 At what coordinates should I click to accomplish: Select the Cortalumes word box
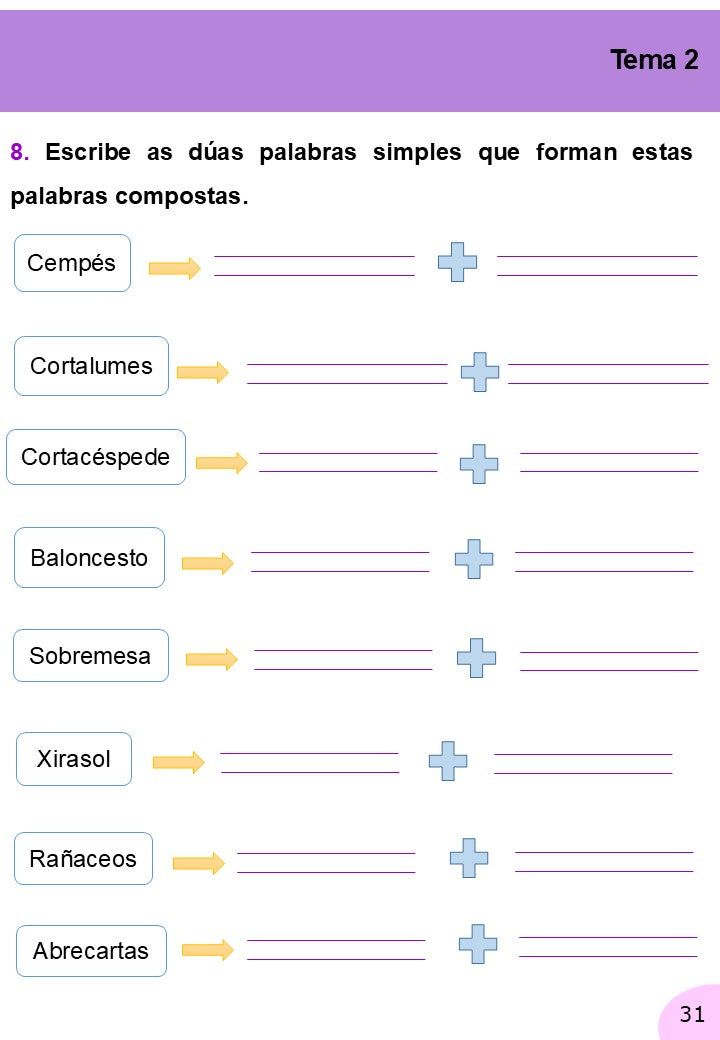pos(91,366)
